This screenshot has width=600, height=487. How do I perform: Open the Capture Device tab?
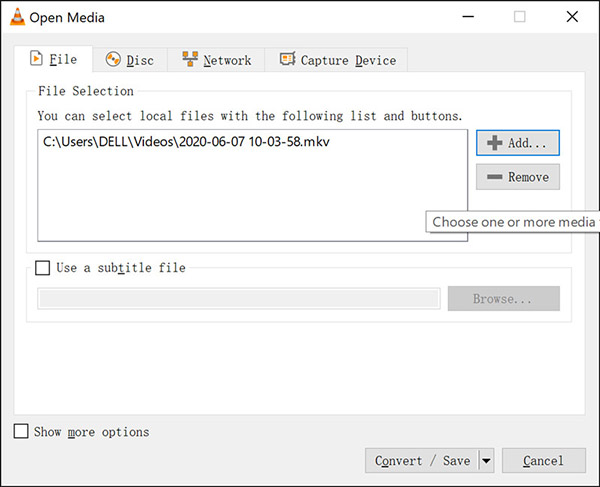[337, 60]
